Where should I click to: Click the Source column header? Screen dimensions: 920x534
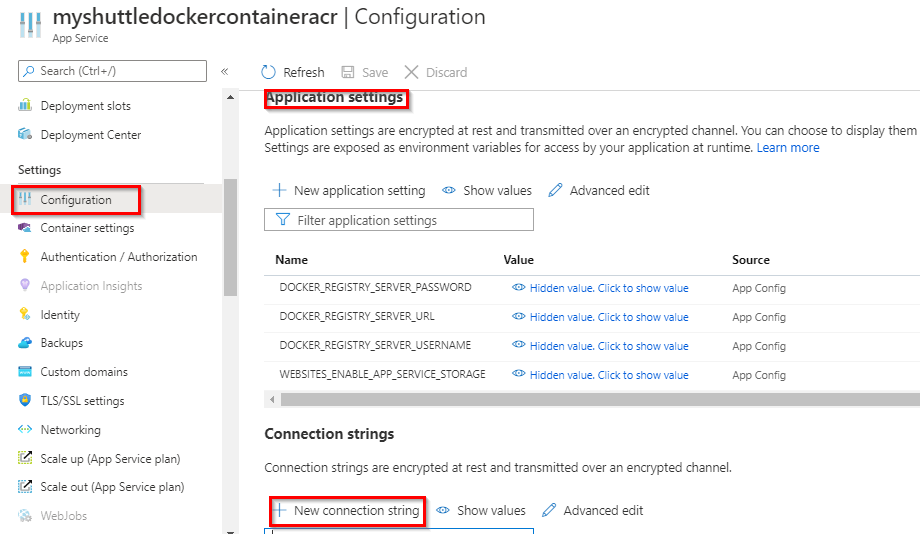(x=751, y=259)
